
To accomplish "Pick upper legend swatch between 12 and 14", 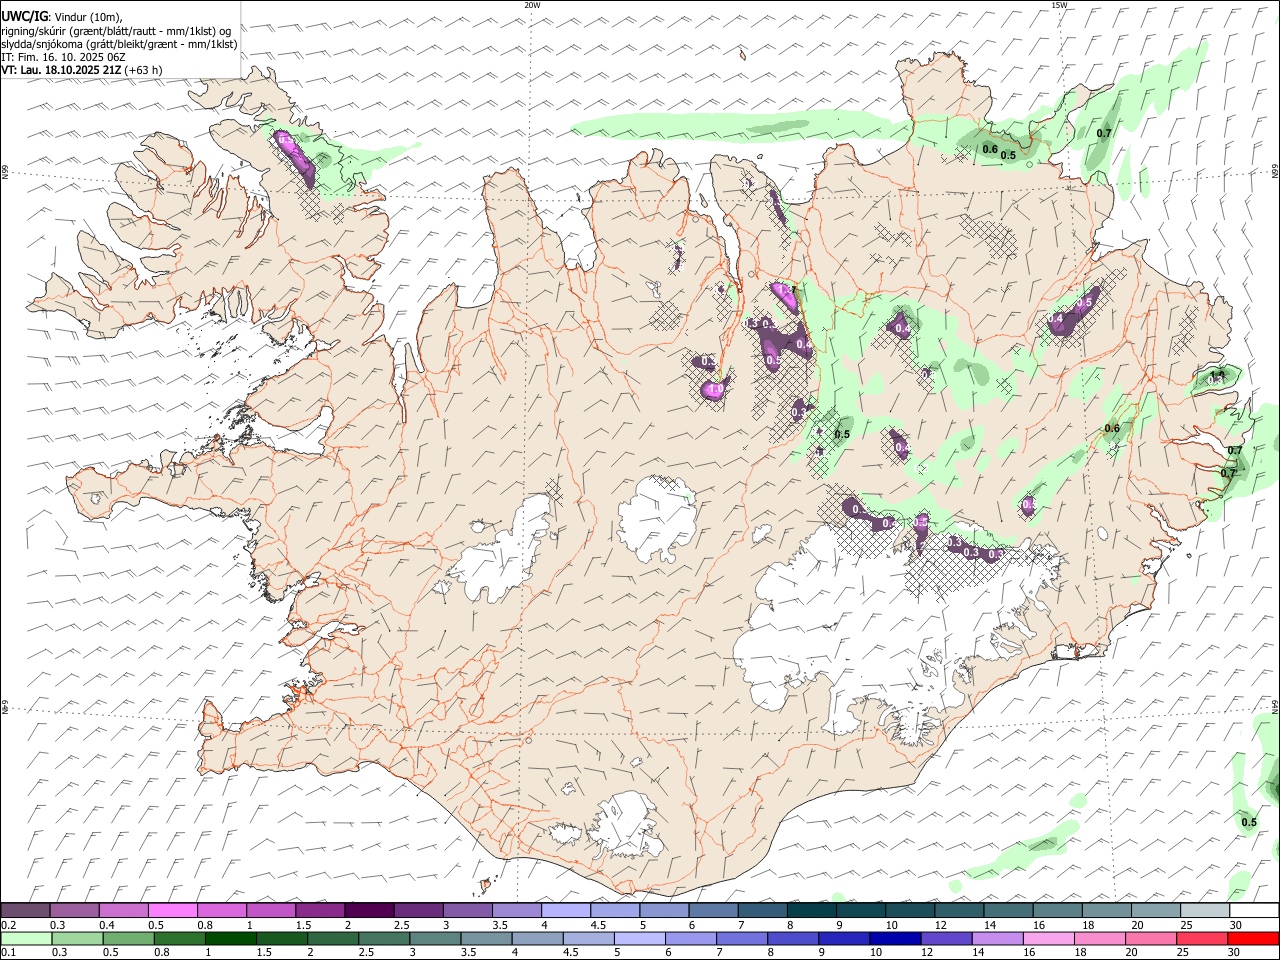I will click(959, 910).
